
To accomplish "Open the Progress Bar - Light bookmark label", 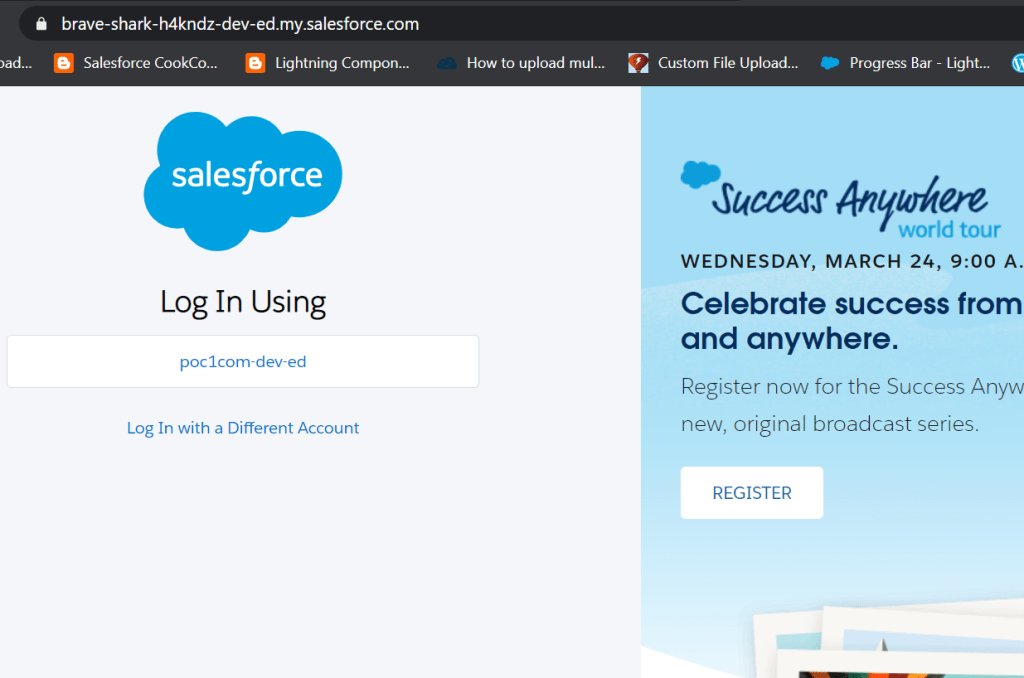I will click(919, 63).
